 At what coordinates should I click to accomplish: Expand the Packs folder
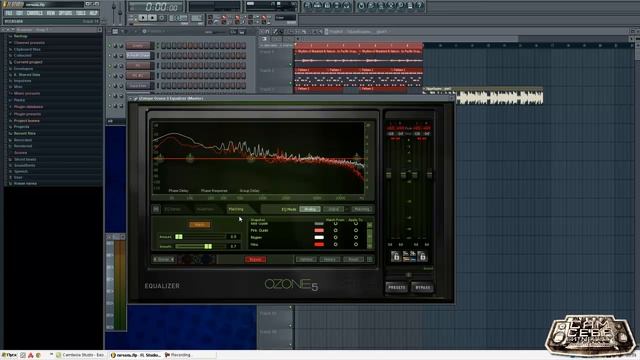coord(20,100)
